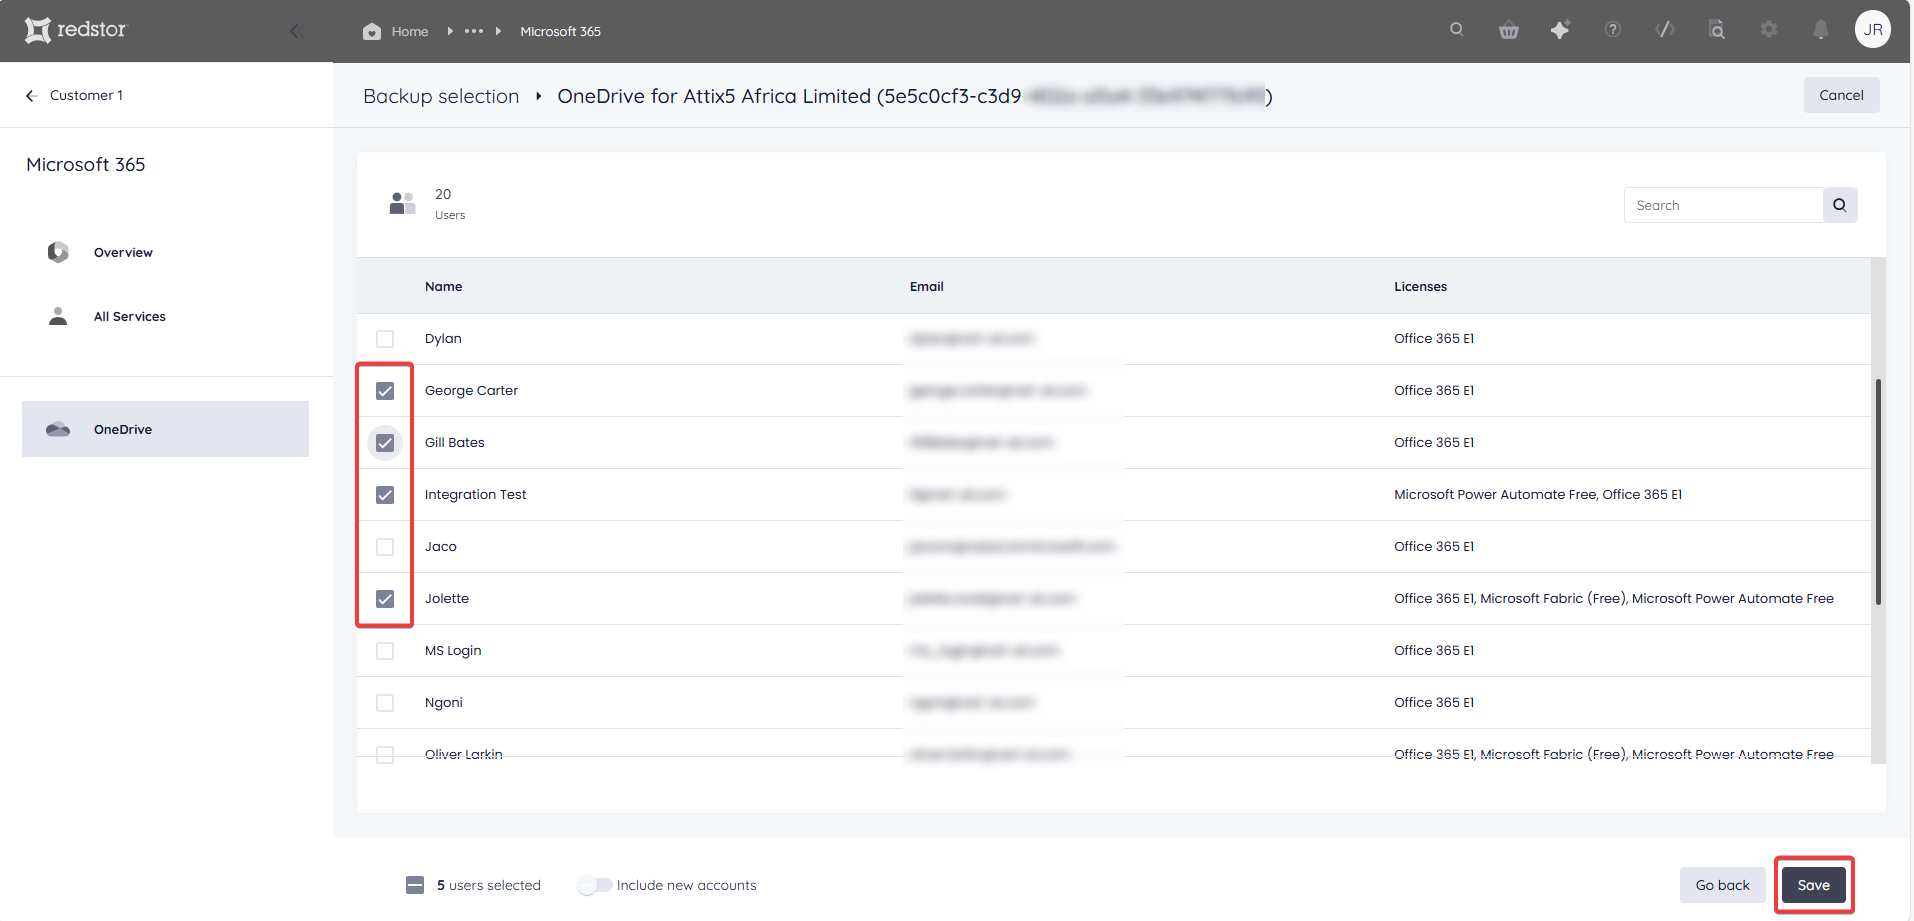Click the Integration Test name cell
Viewport: 1914px width, 921px height.
coord(475,494)
